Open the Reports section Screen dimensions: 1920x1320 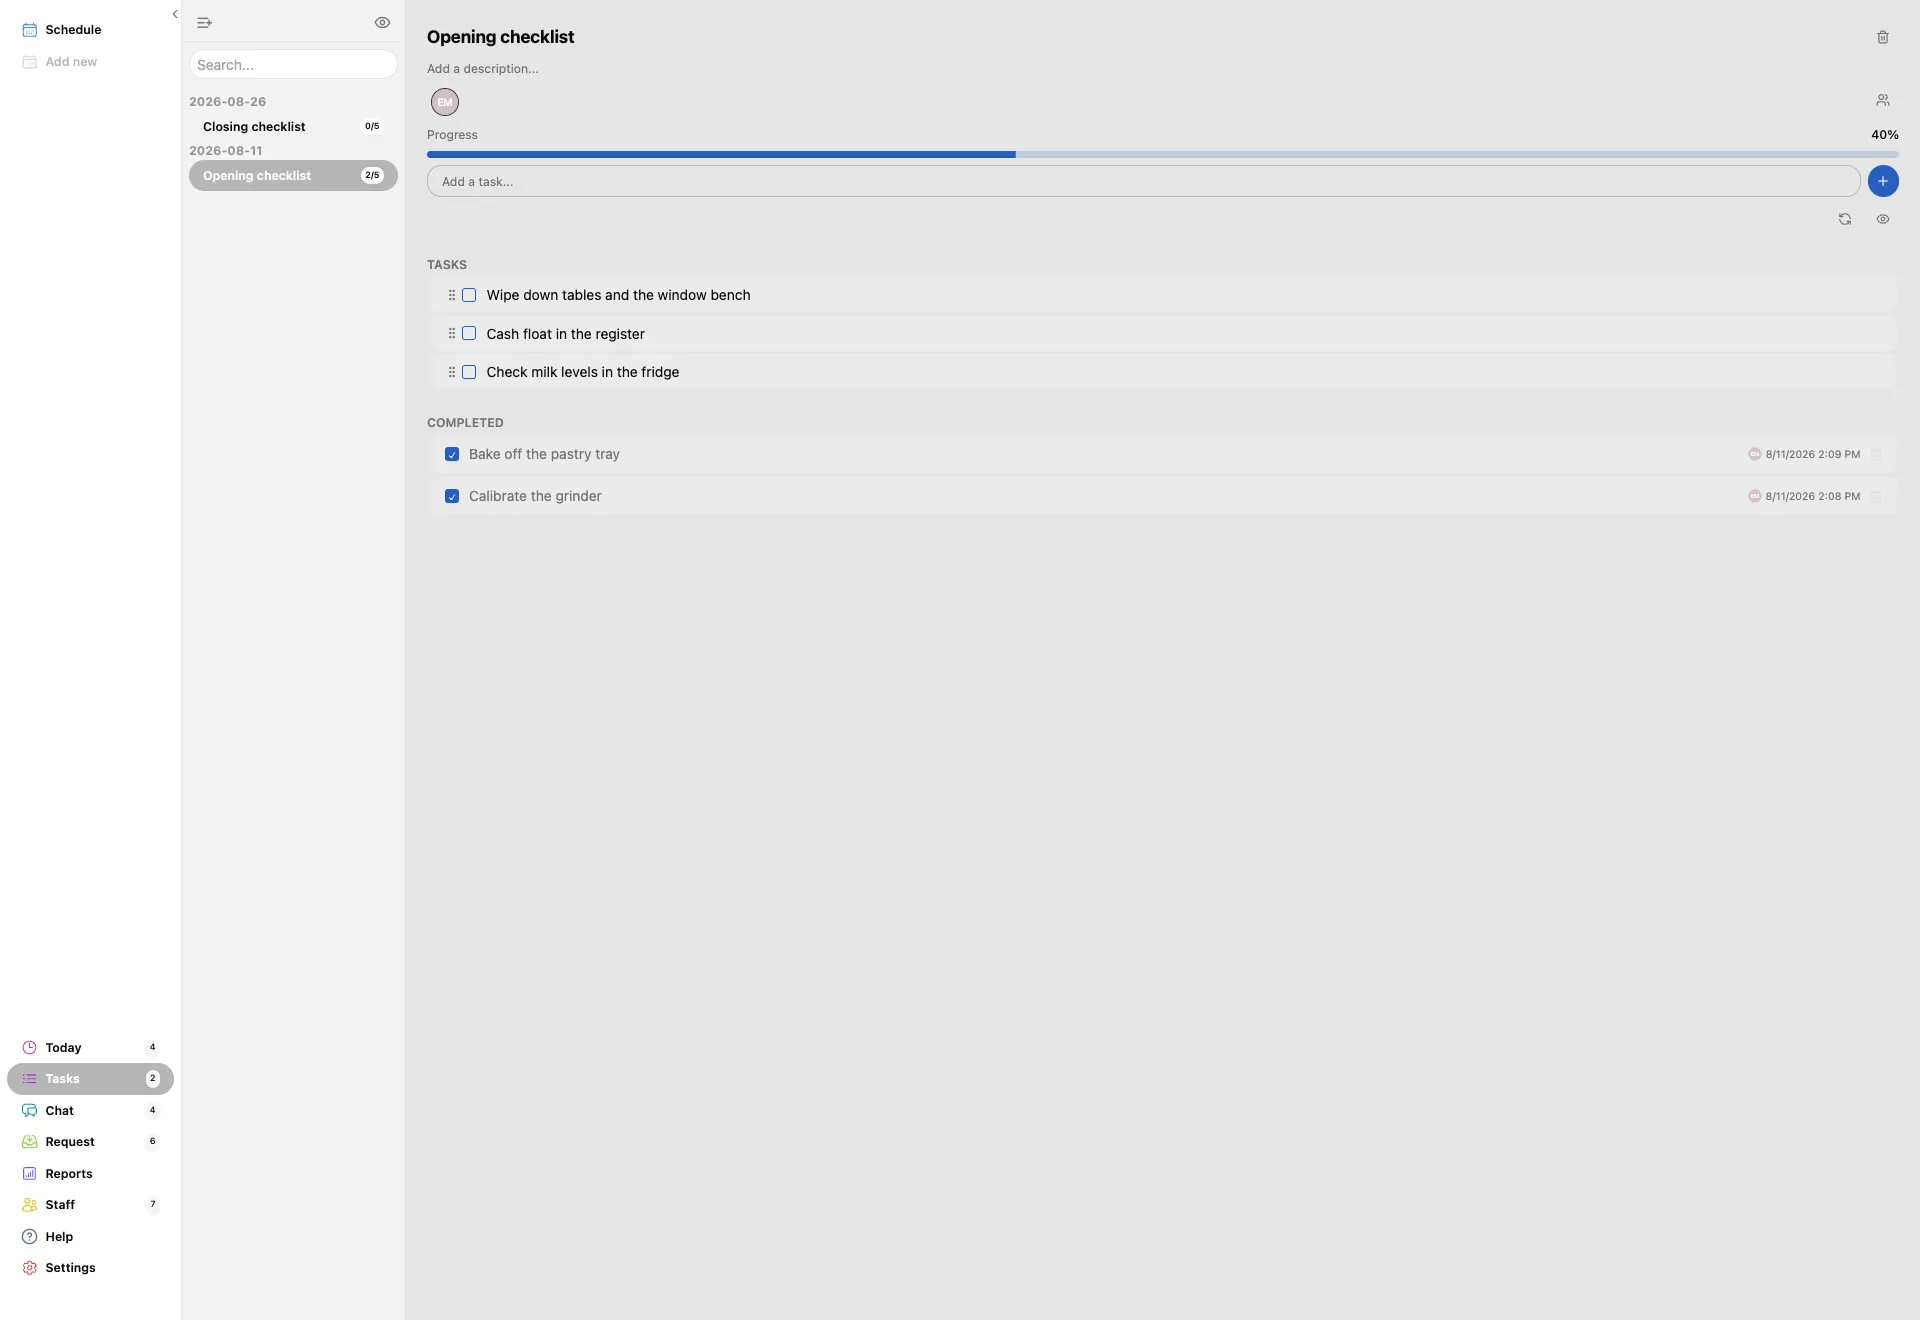90,1174
